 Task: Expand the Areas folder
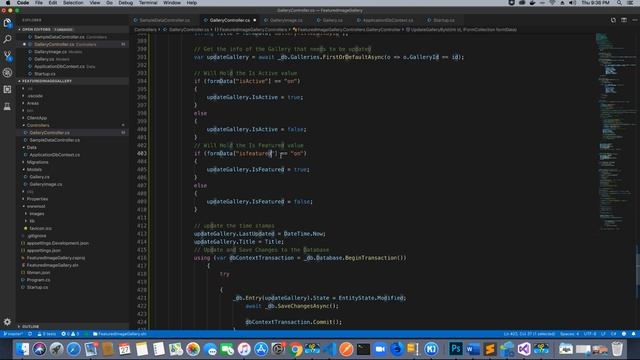[x=33, y=103]
